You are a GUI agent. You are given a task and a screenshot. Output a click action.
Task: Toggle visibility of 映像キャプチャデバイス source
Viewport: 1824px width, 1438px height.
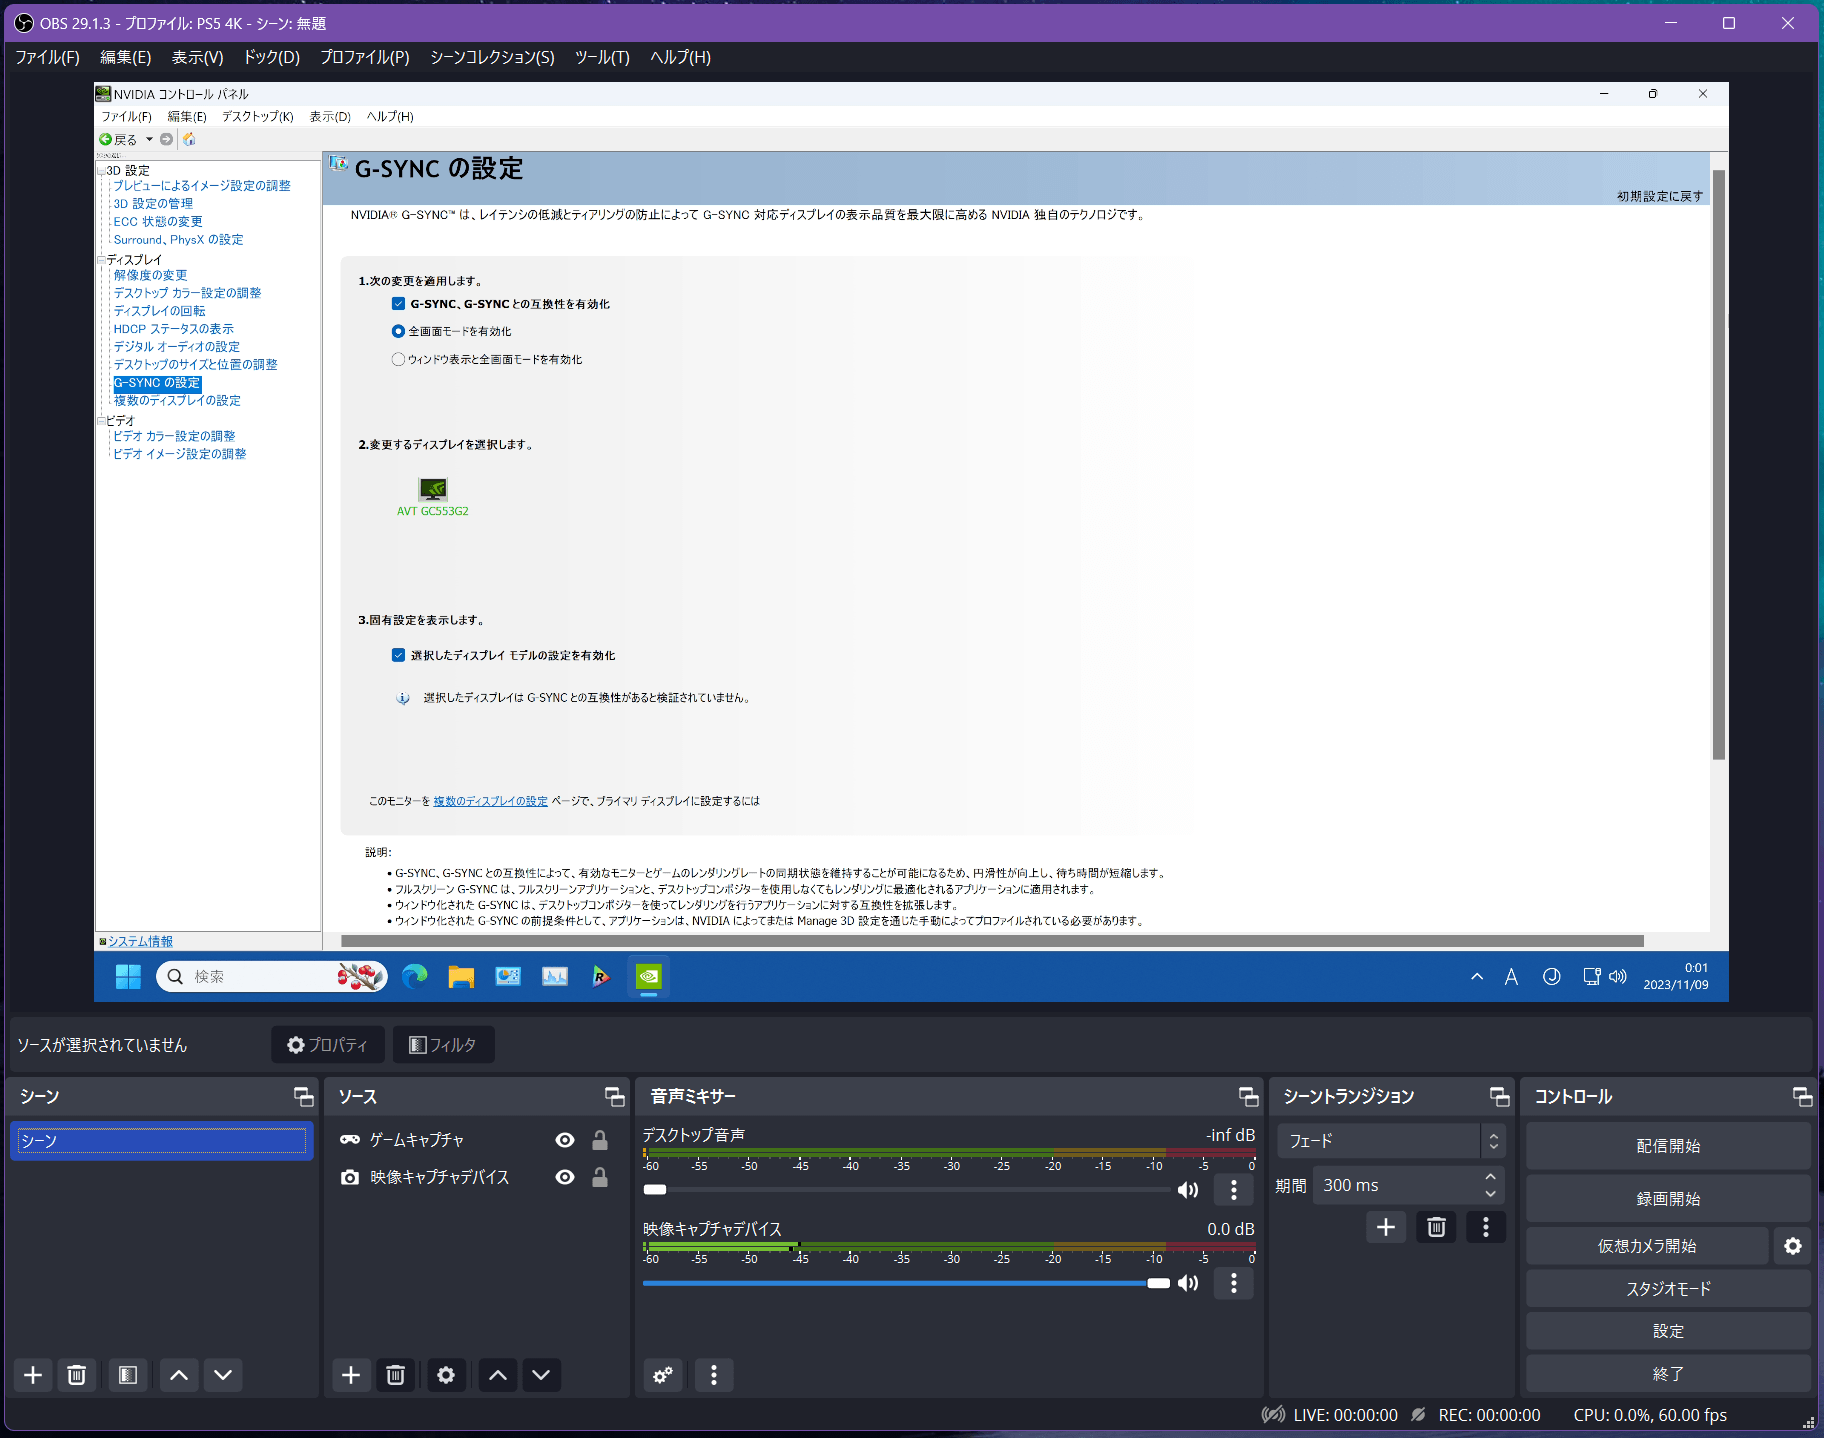[x=565, y=1177]
